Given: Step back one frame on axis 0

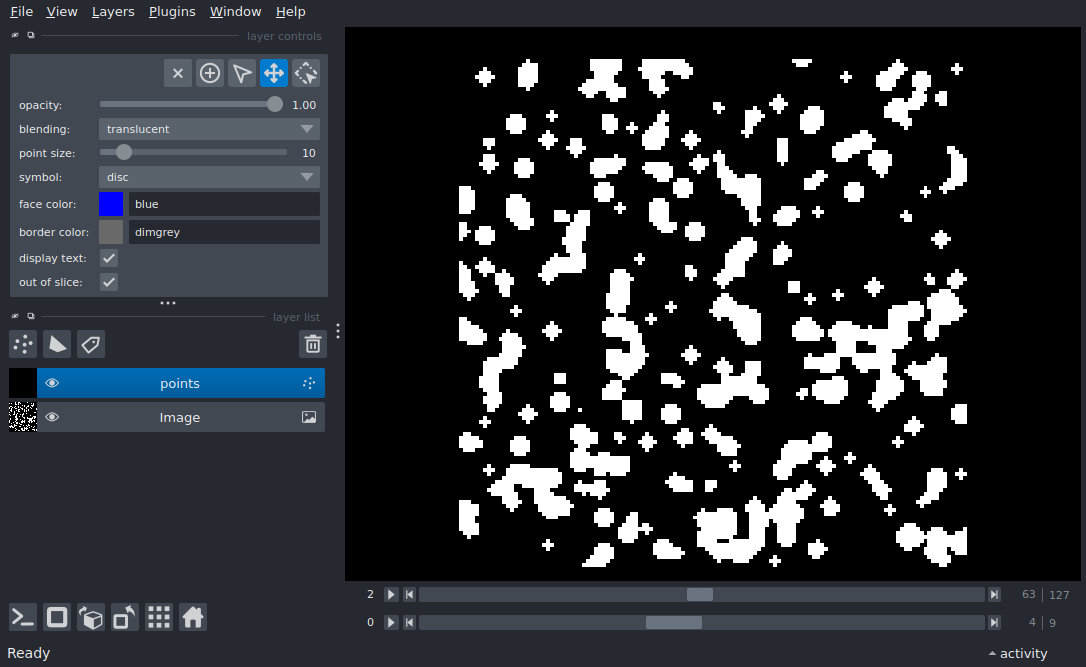Looking at the screenshot, I should (x=409, y=622).
